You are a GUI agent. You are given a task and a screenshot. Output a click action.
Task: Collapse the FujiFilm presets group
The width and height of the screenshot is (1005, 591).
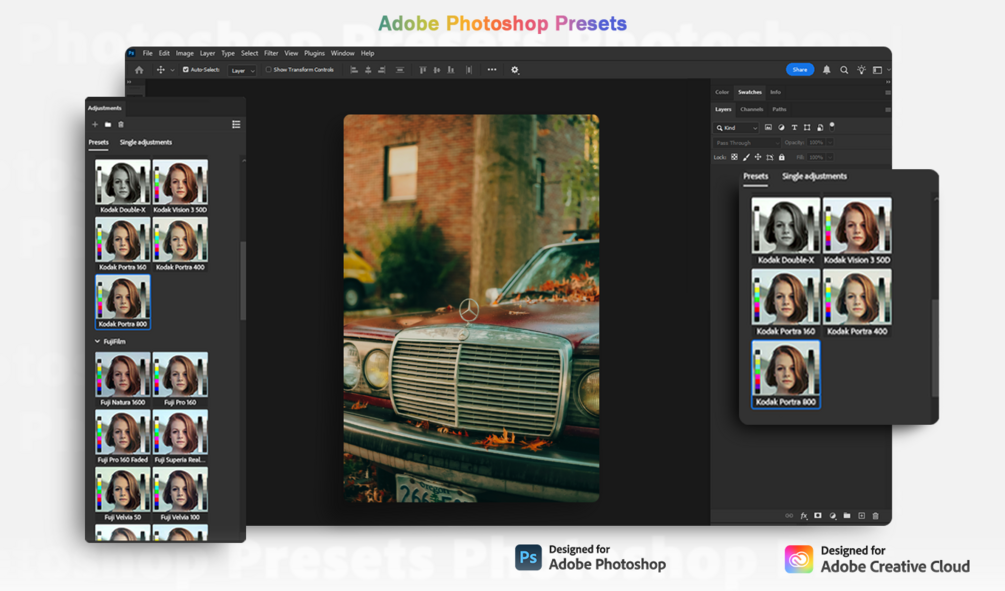click(x=97, y=342)
